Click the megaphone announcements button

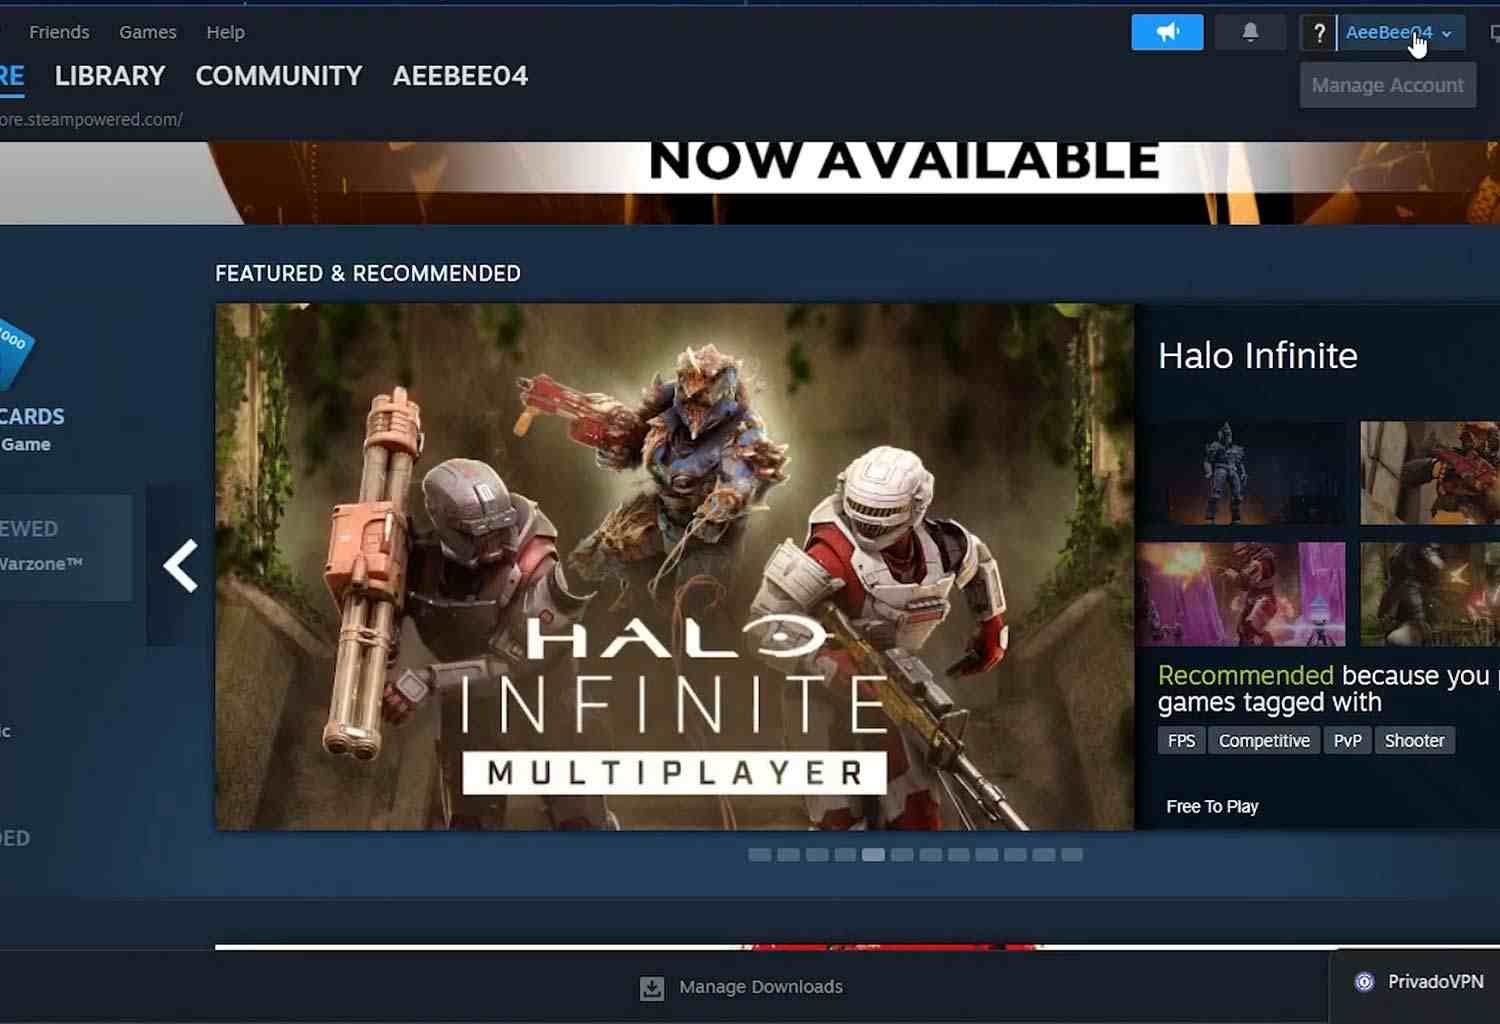click(x=1167, y=33)
